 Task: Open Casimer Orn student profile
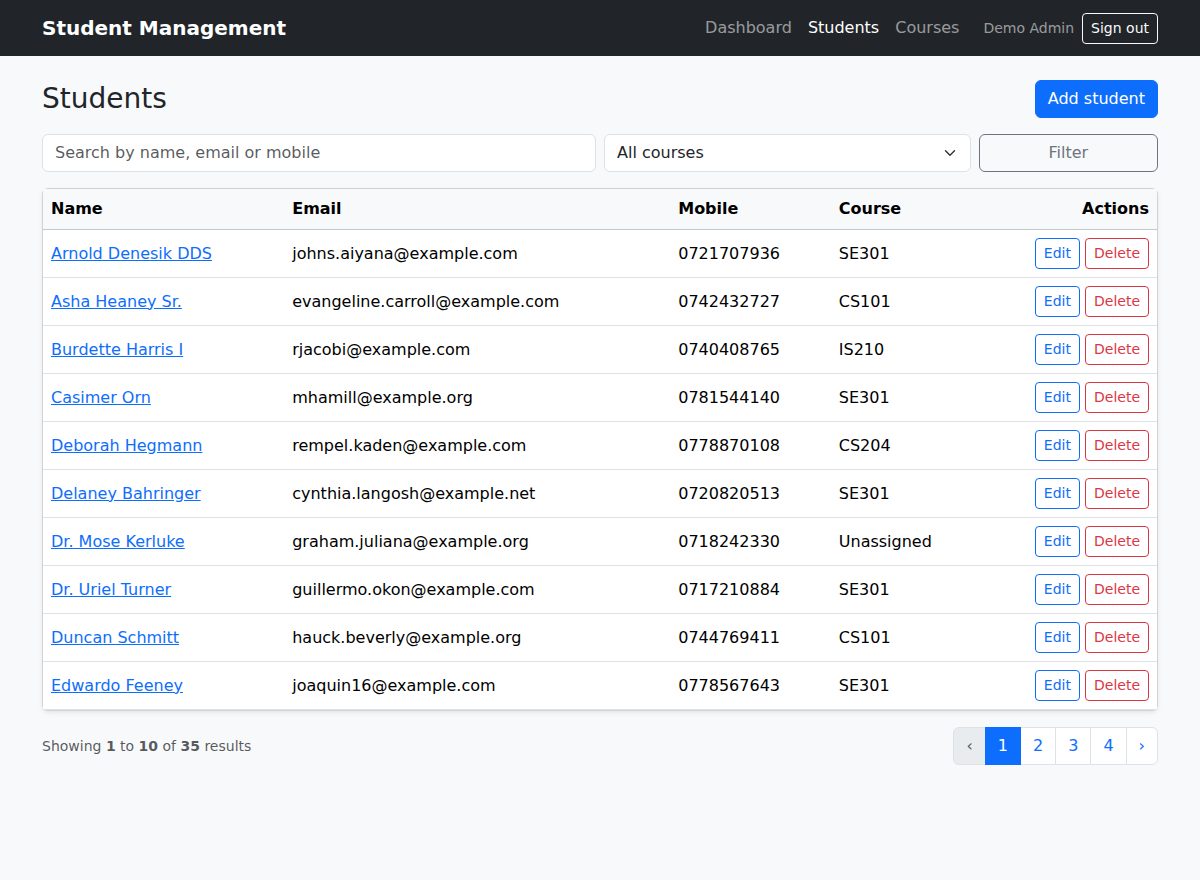coord(101,398)
